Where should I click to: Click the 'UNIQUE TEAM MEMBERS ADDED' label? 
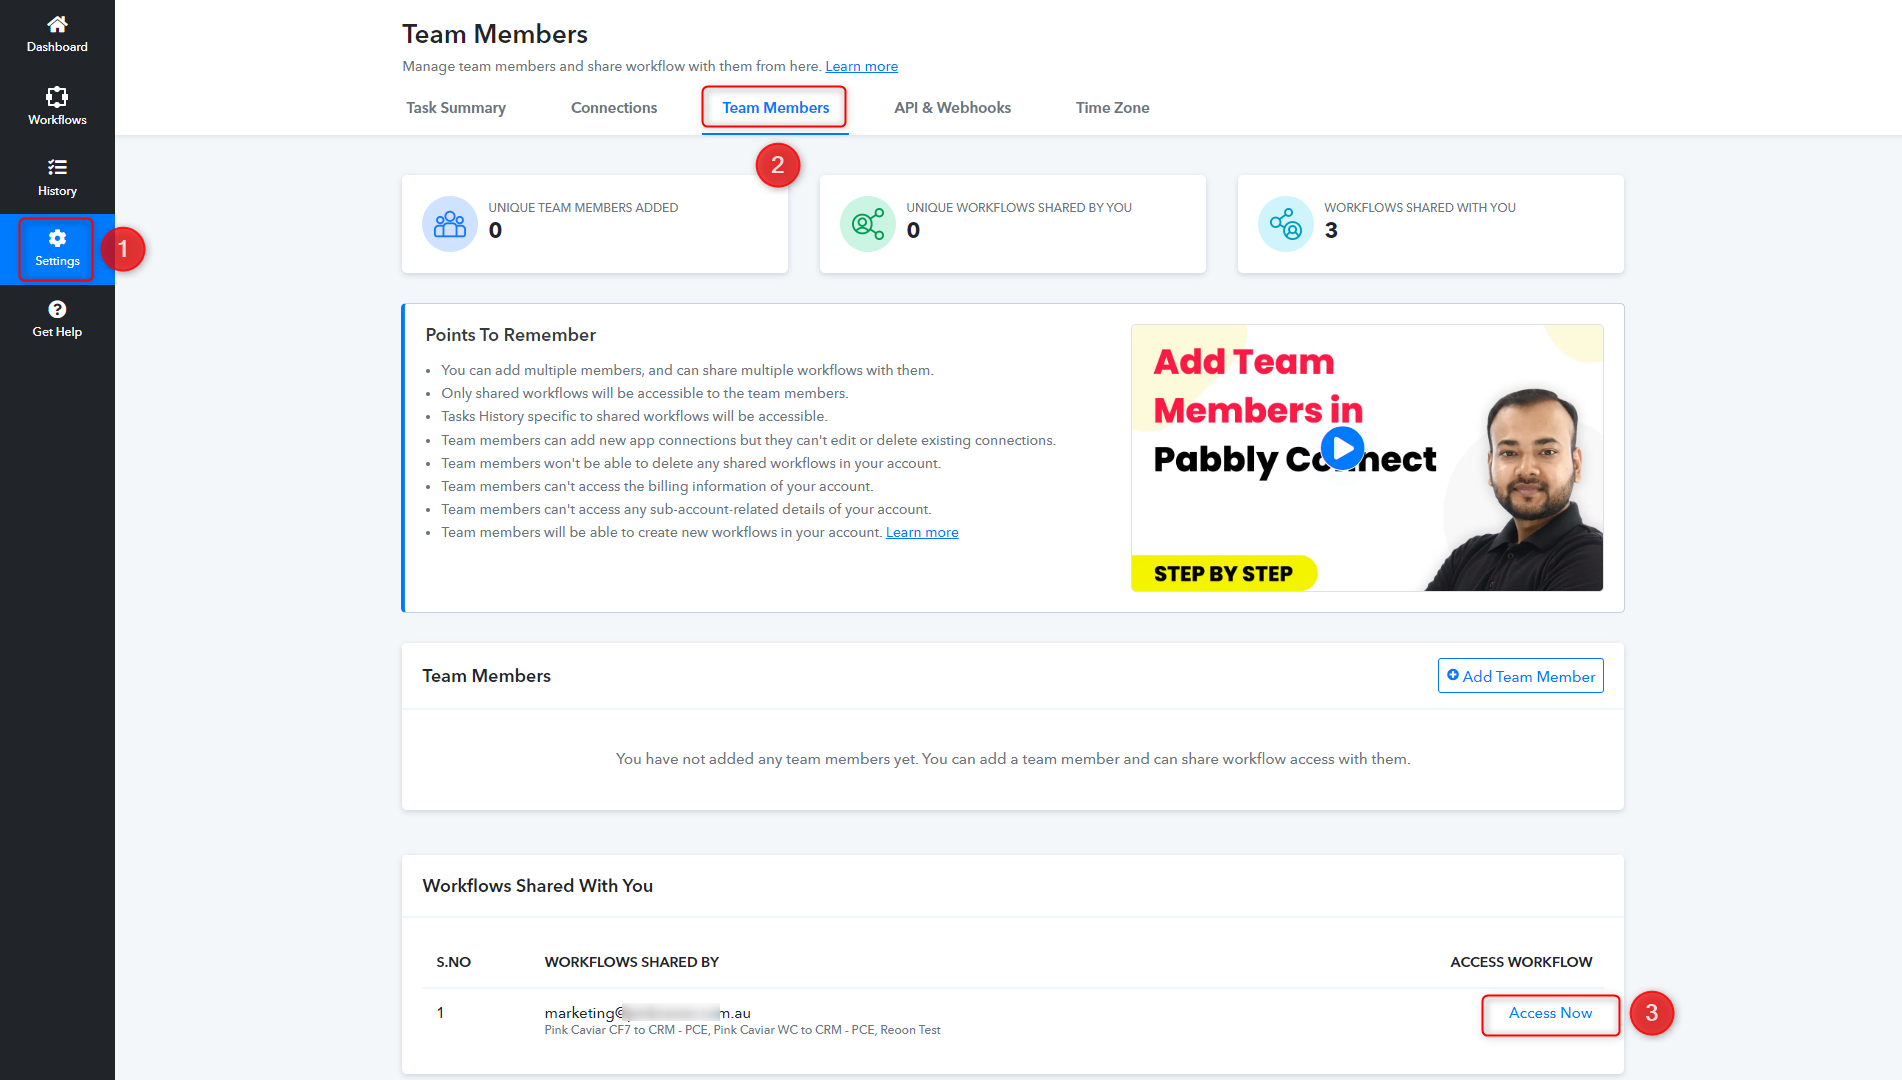583,208
